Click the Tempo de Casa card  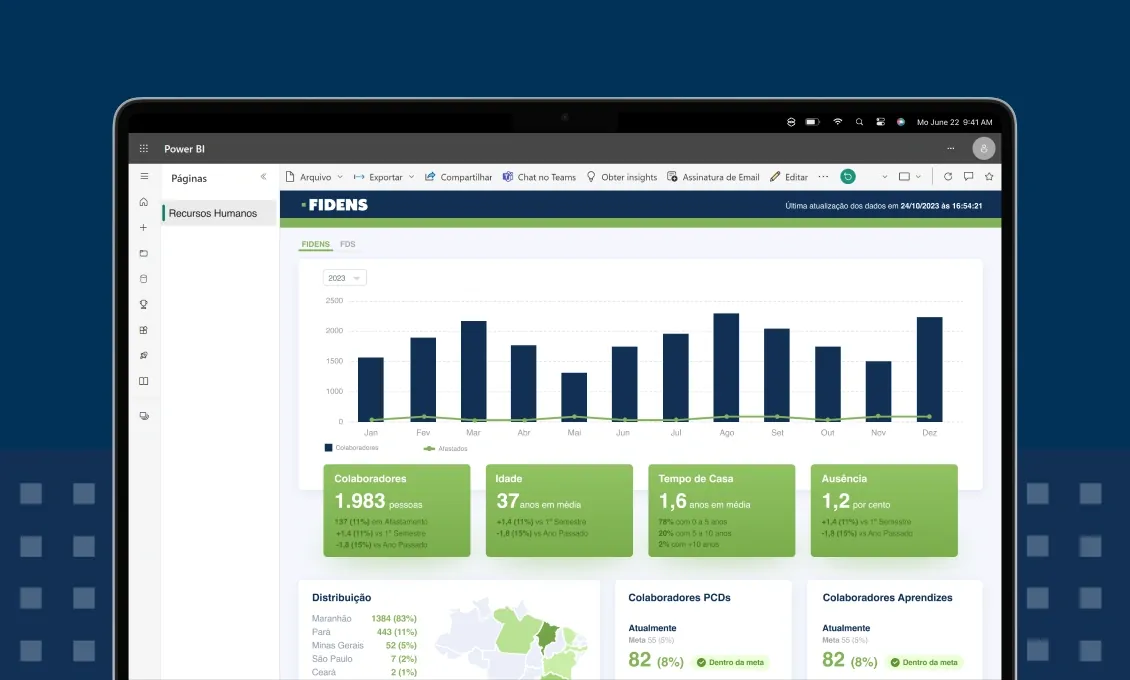click(x=721, y=511)
